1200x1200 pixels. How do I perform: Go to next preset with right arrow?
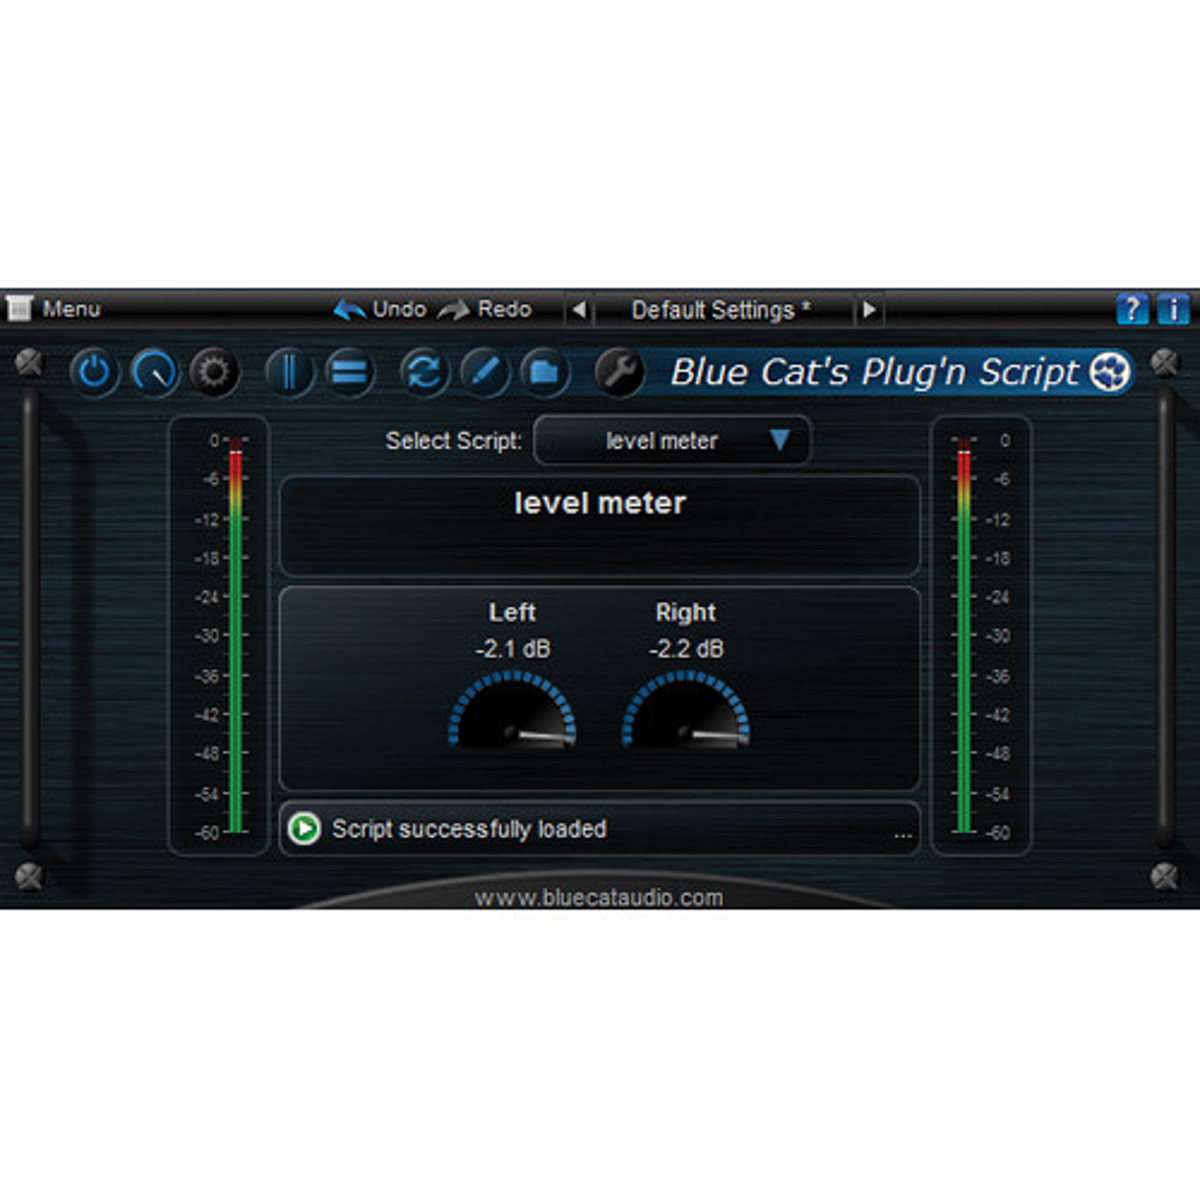tap(868, 310)
